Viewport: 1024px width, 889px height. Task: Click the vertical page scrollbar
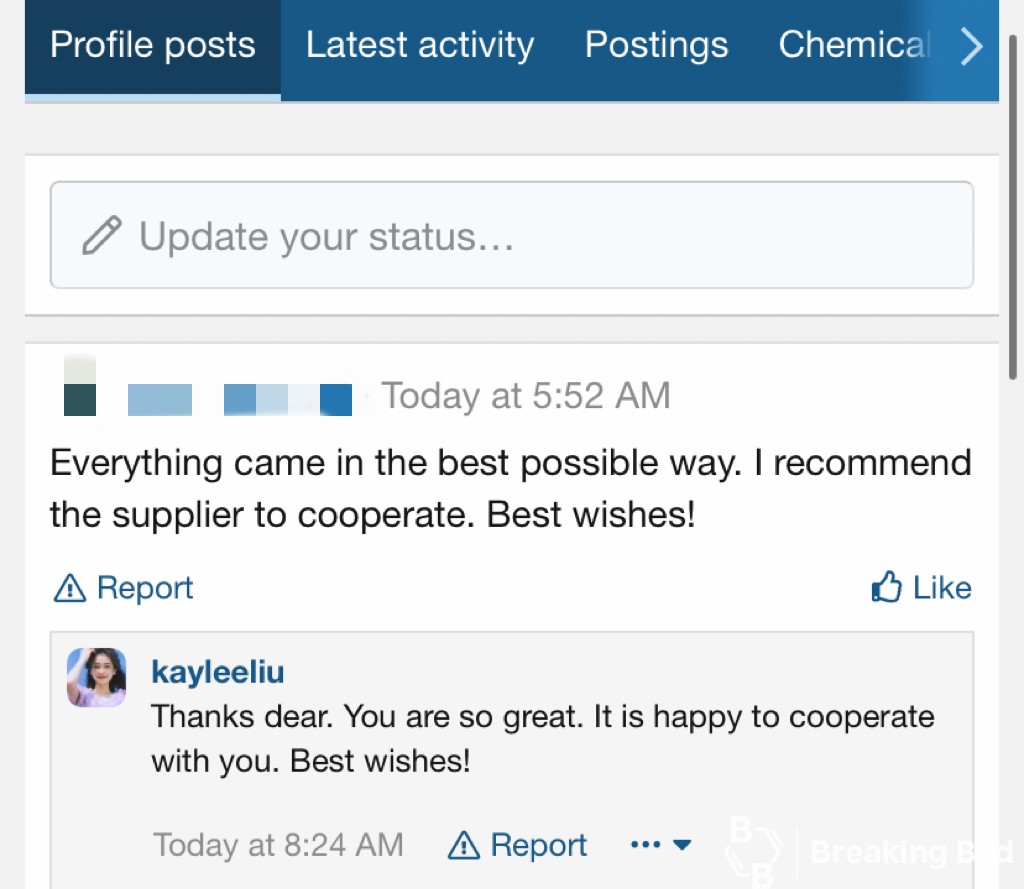click(x=1014, y=200)
